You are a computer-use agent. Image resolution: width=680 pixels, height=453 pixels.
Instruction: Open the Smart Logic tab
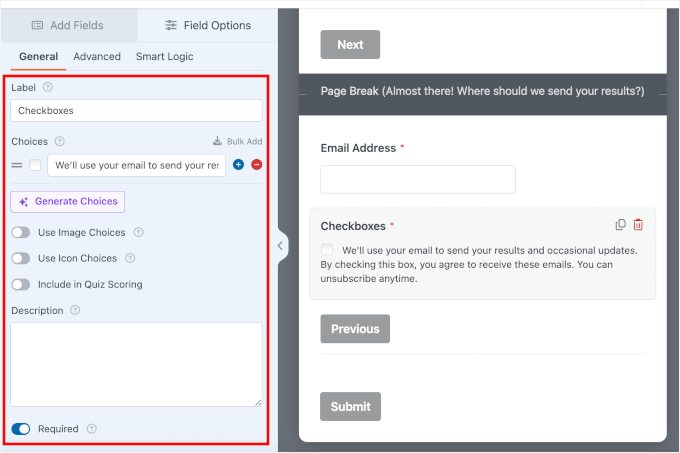165,57
